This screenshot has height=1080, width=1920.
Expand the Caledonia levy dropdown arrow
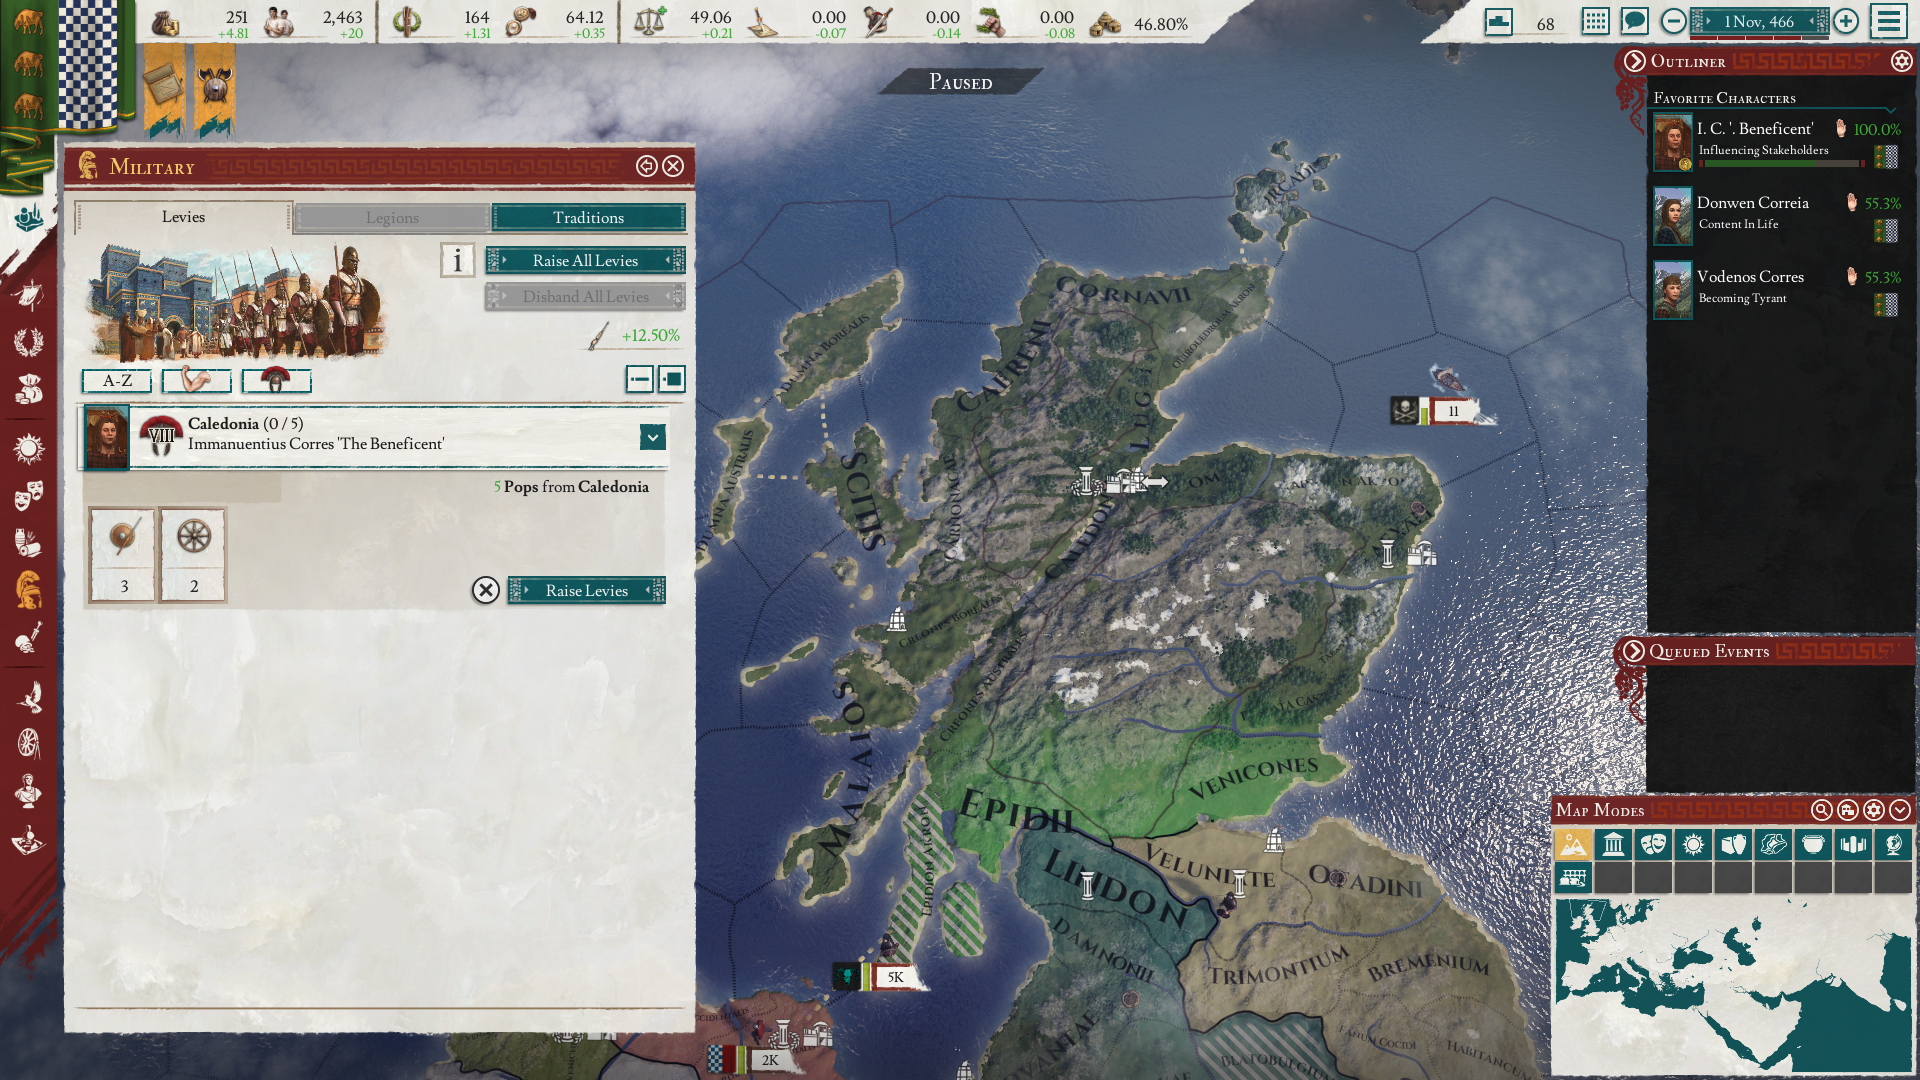[x=652, y=437]
